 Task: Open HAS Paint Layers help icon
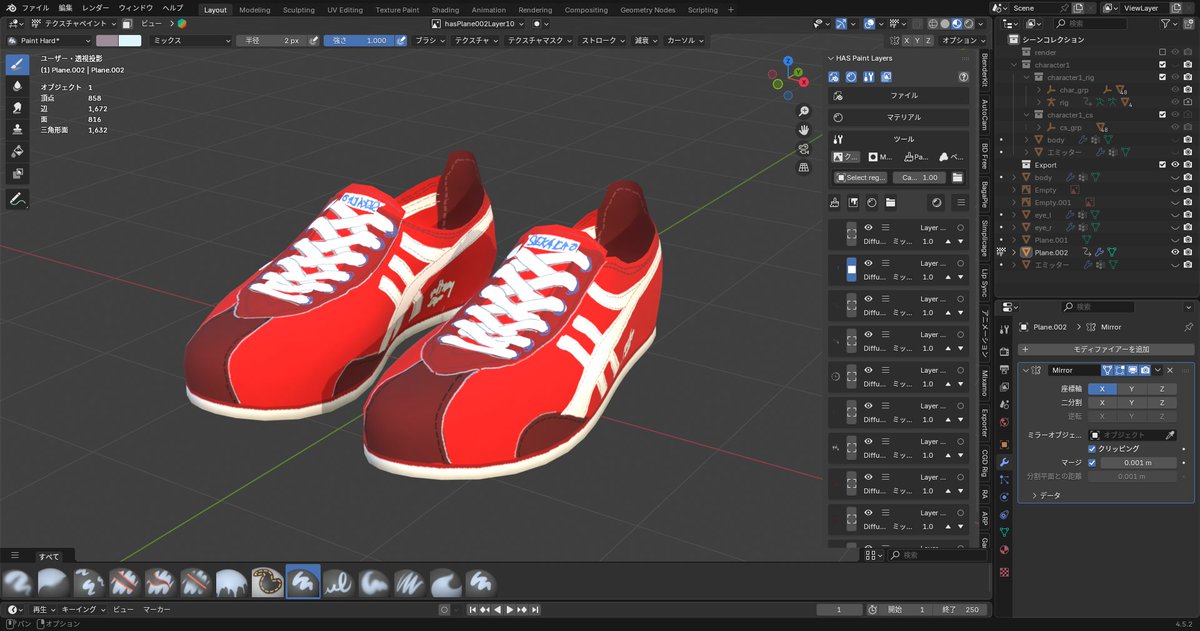tap(963, 76)
